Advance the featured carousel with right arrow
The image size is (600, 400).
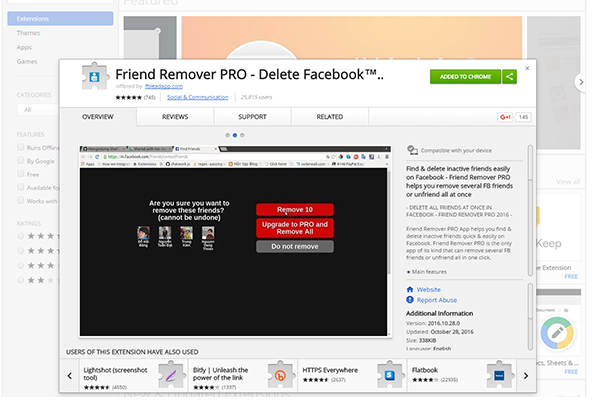click(x=581, y=82)
